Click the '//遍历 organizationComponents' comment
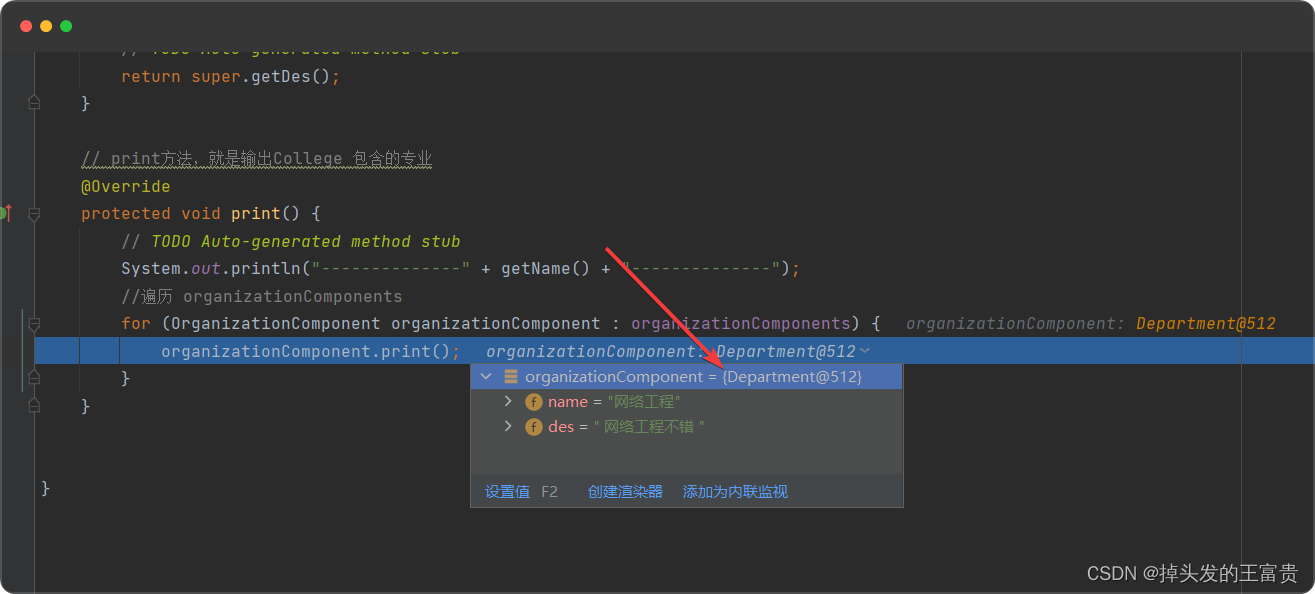1315x594 pixels. (x=262, y=296)
